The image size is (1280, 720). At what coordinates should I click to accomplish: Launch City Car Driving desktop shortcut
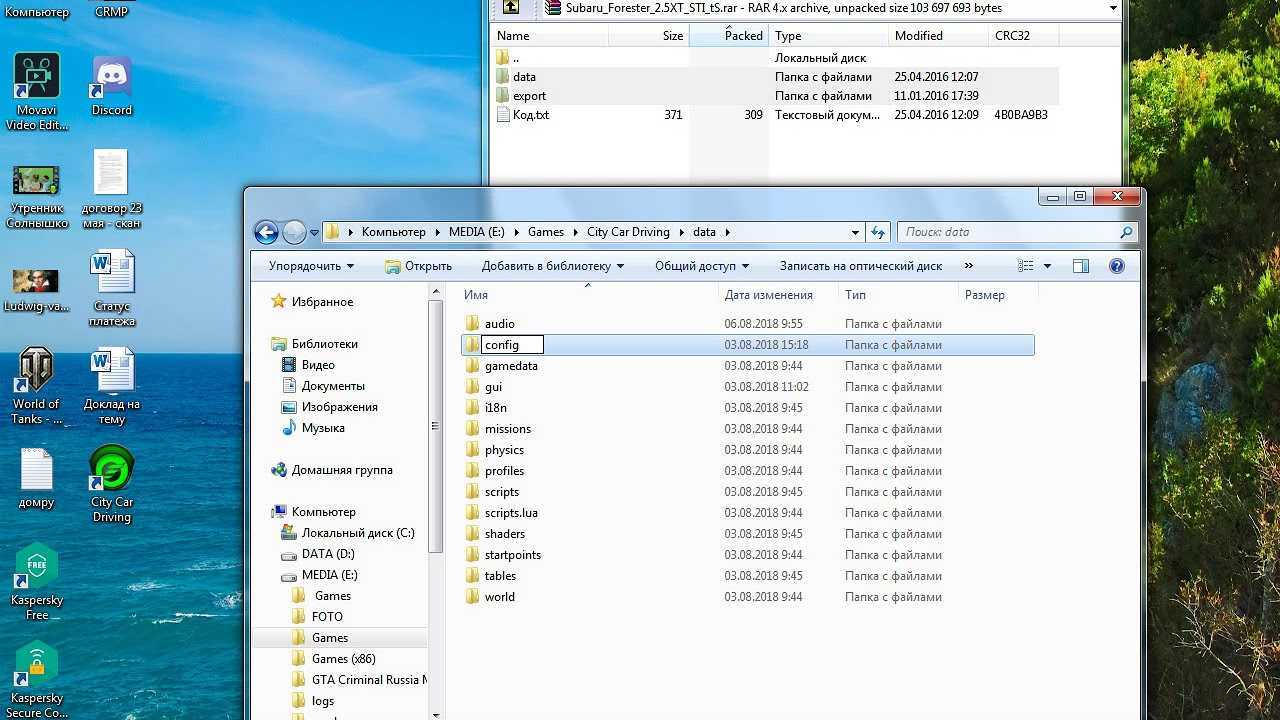pyautogui.click(x=112, y=485)
